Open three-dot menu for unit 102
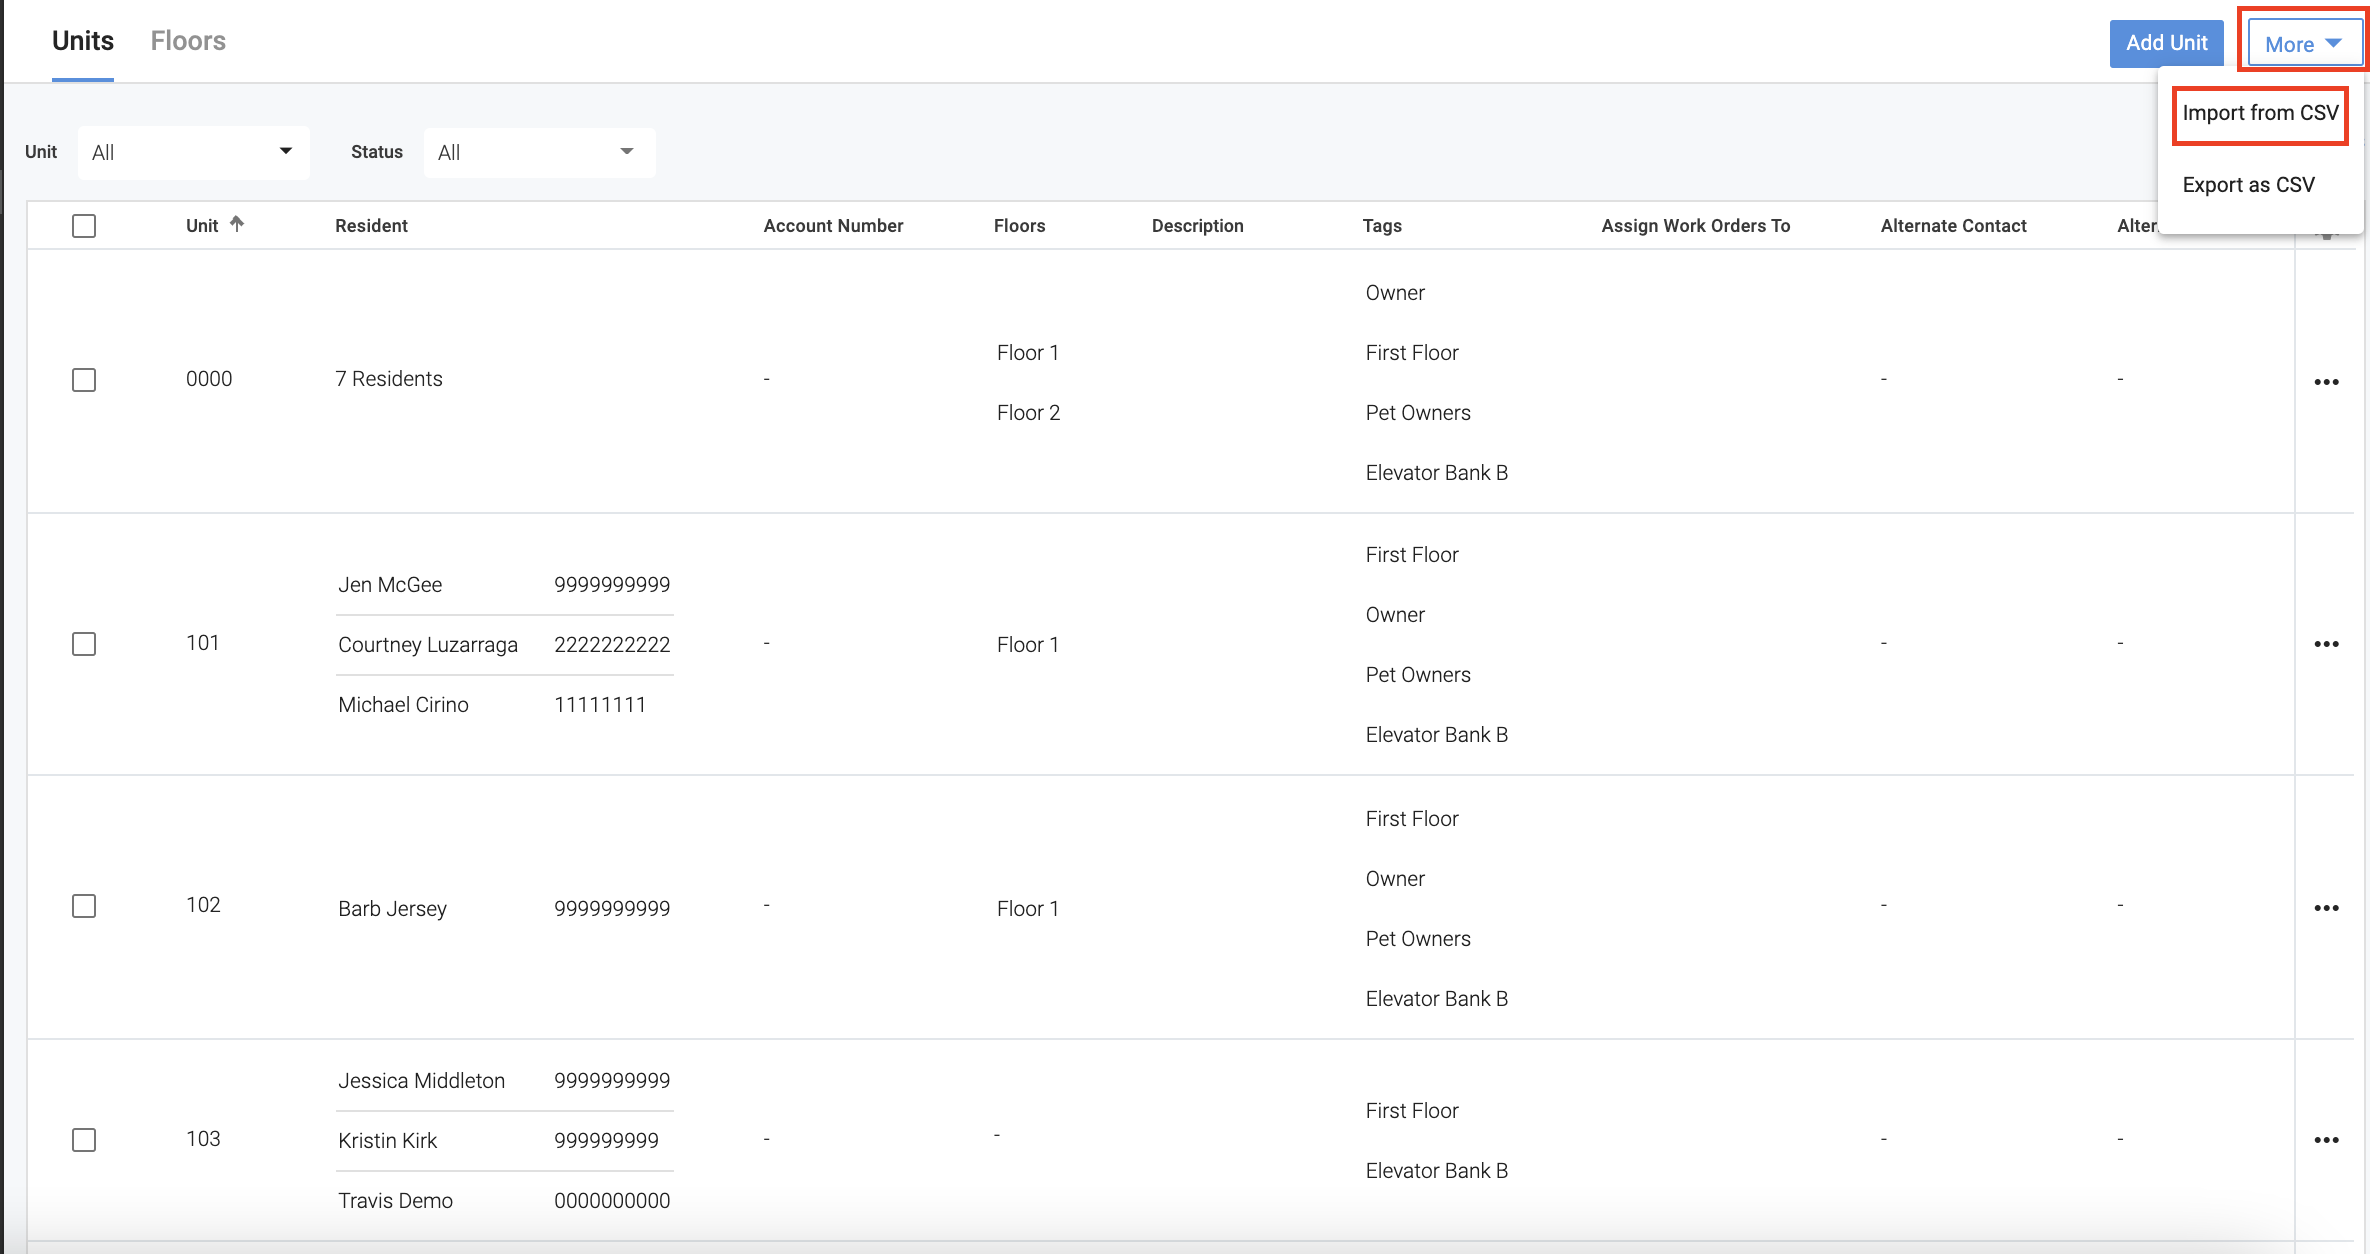The width and height of the screenshot is (2370, 1254). 2326,908
